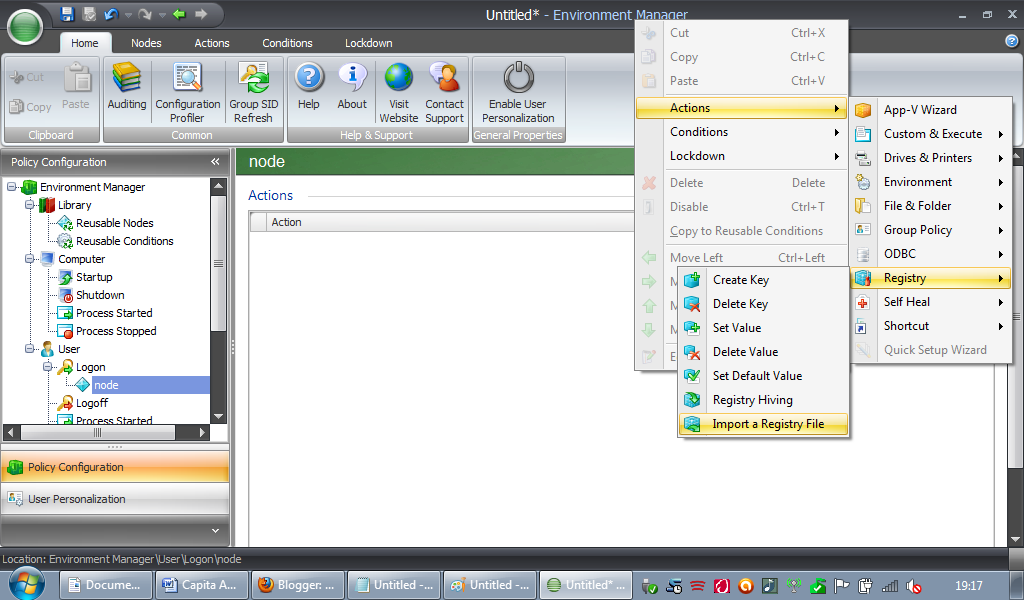
Task: Switch to the Conditions ribbon tab
Action: click(x=287, y=43)
